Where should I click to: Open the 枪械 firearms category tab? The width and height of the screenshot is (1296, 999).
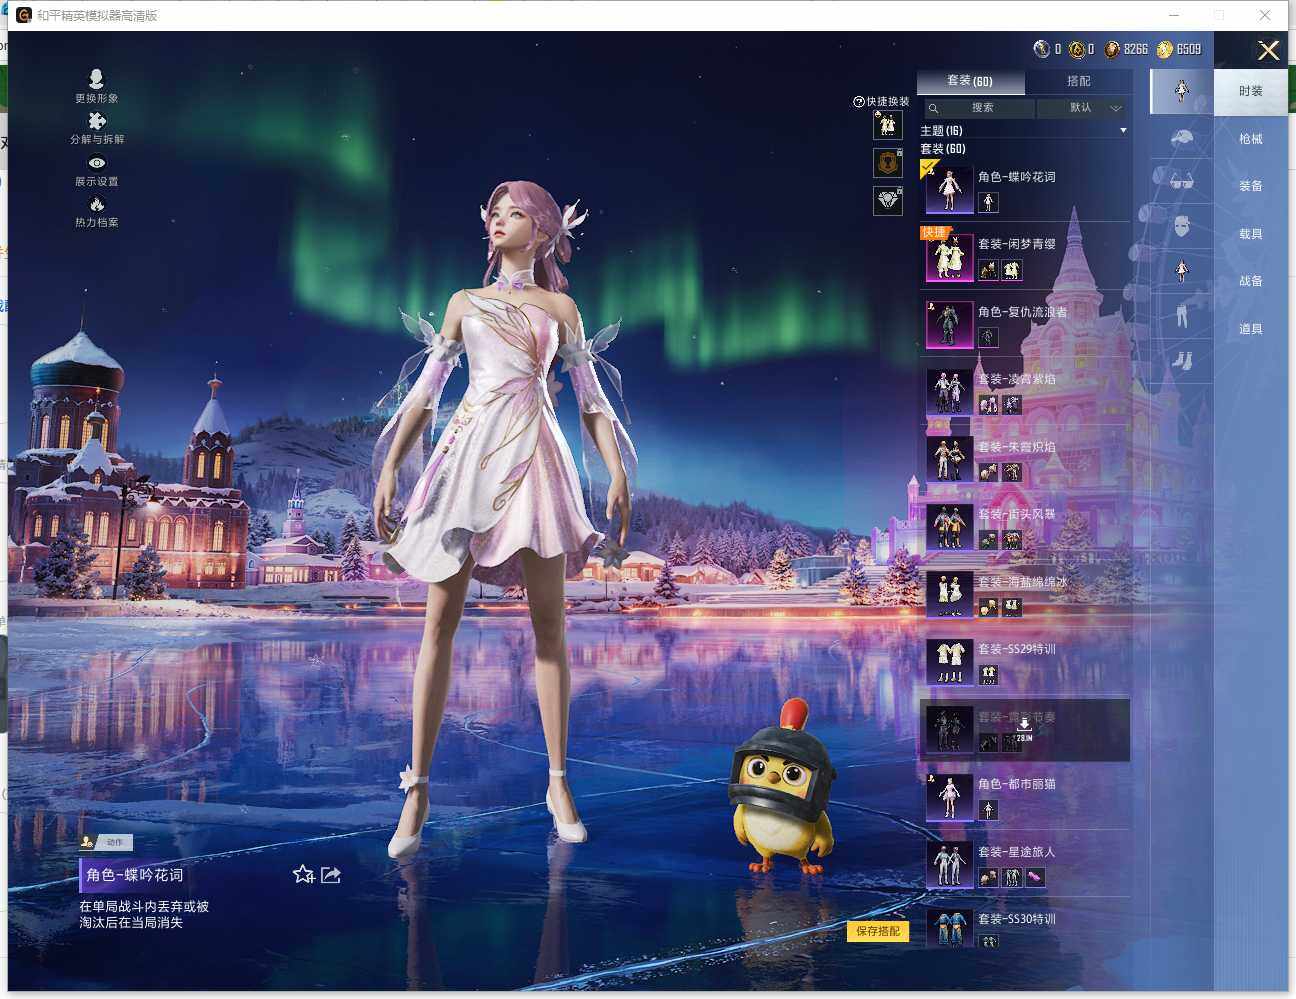tap(1250, 139)
